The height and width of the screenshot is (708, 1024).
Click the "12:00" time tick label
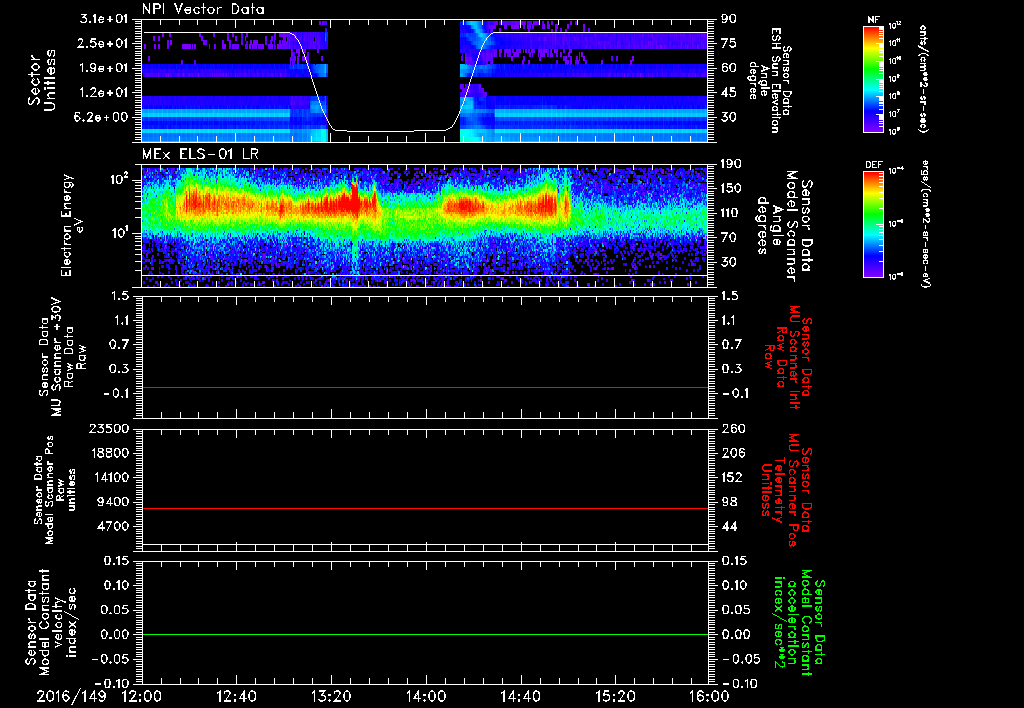[142, 696]
